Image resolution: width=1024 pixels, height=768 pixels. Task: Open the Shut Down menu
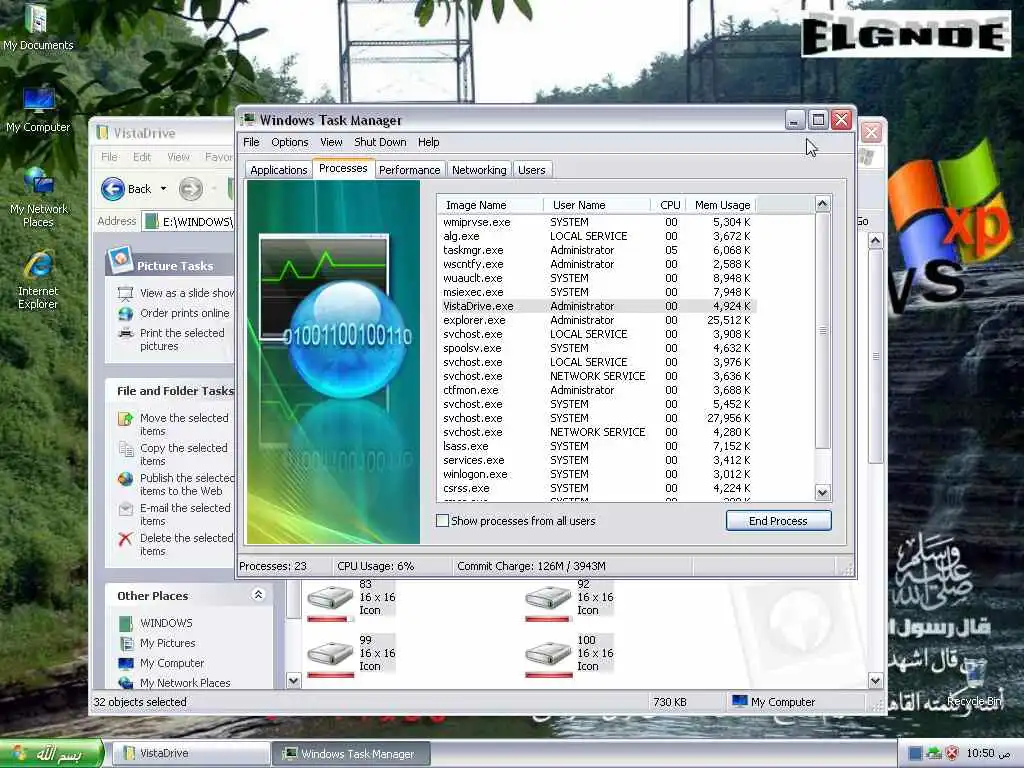(380, 142)
